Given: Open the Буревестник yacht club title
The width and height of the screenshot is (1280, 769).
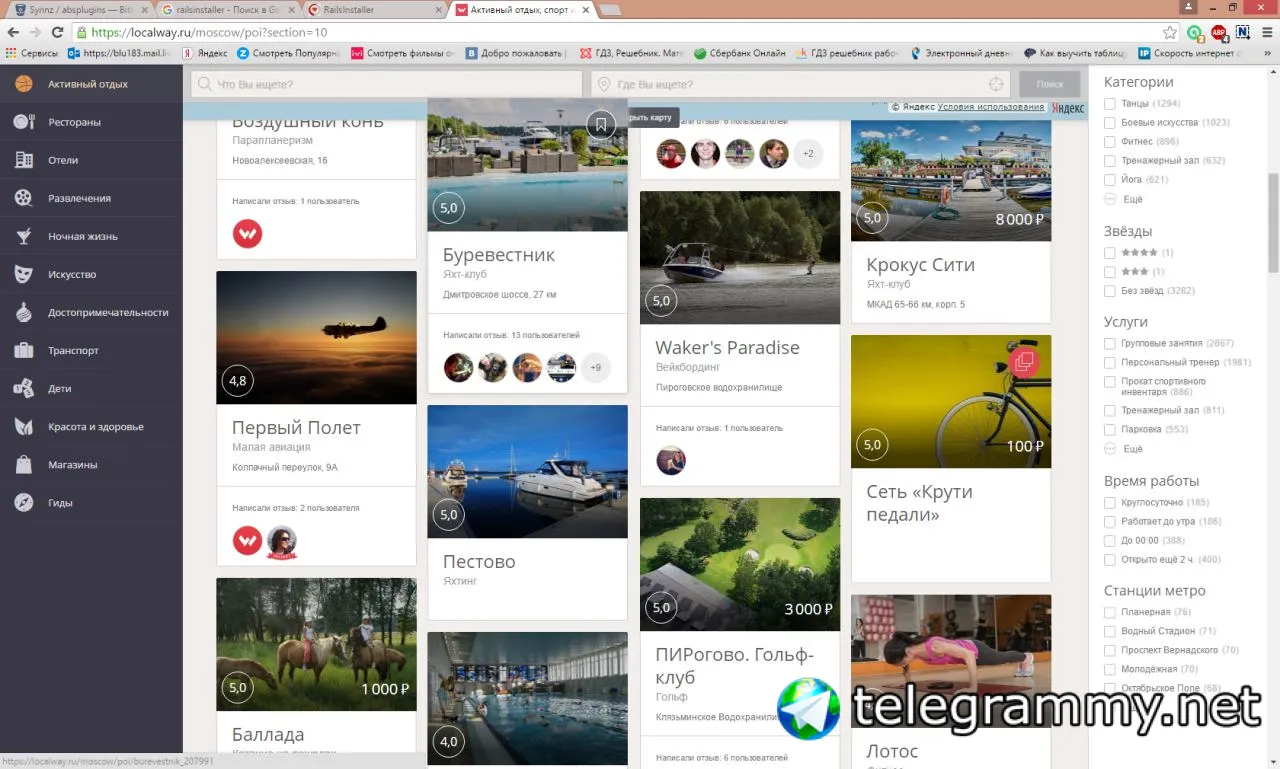Looking at the screenshot, I should click(x=499, y=255).
